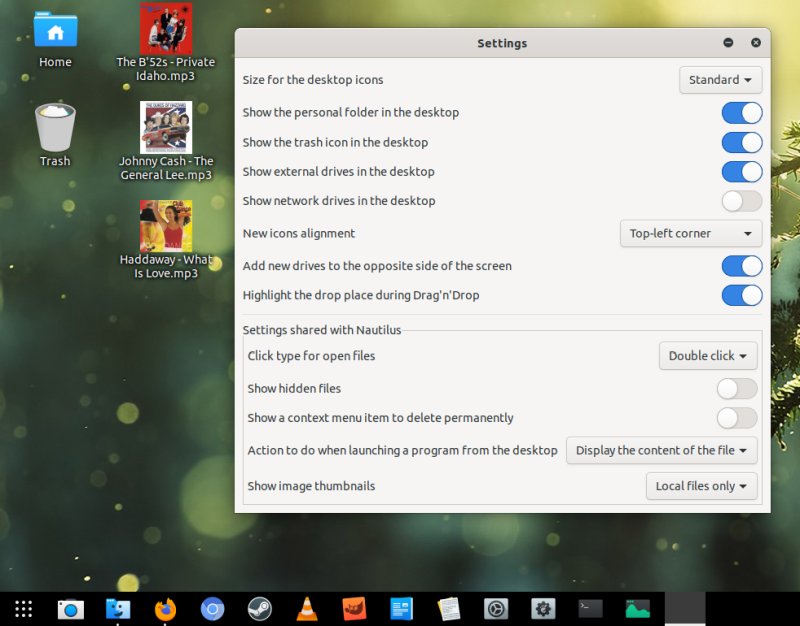Change the new icons alignment dropdown
800x626 pixels.
click(690, 233)
